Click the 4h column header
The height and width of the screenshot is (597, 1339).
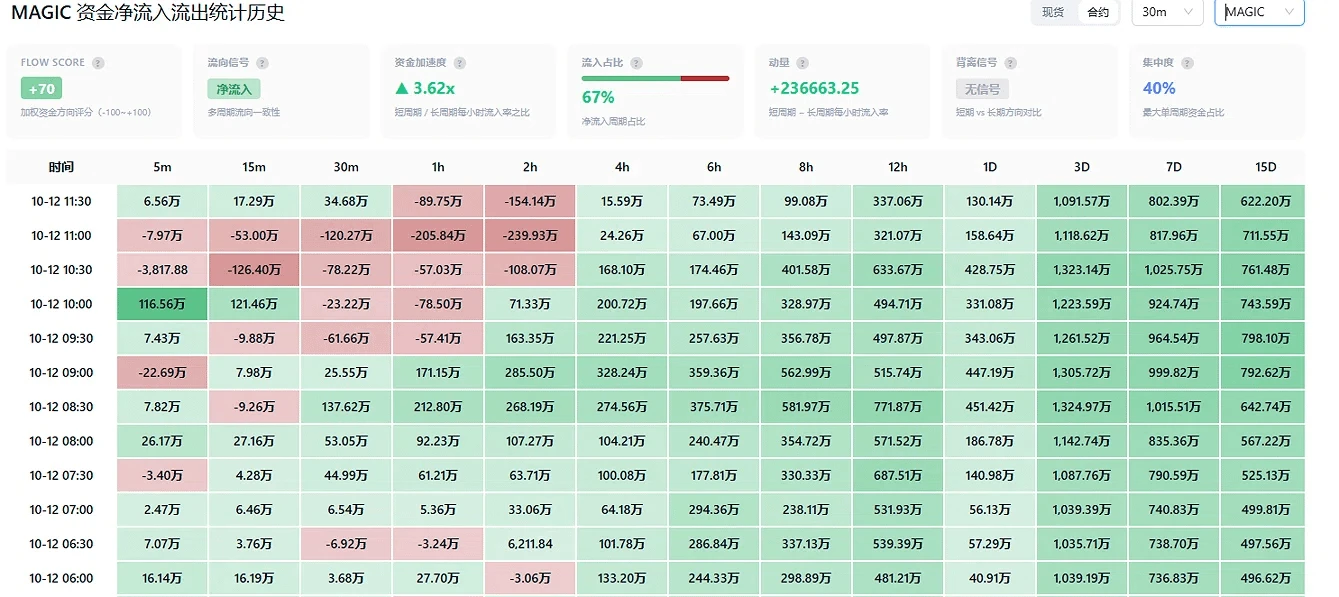click(622, 167)
